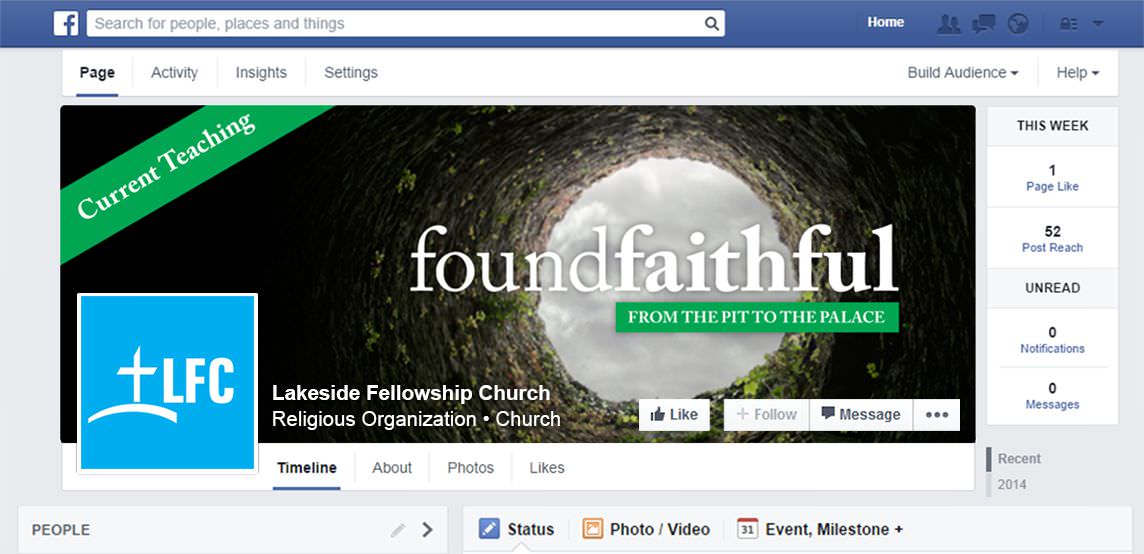Open the notifications globe icon
The image size is (1144, 554).
1018,23
